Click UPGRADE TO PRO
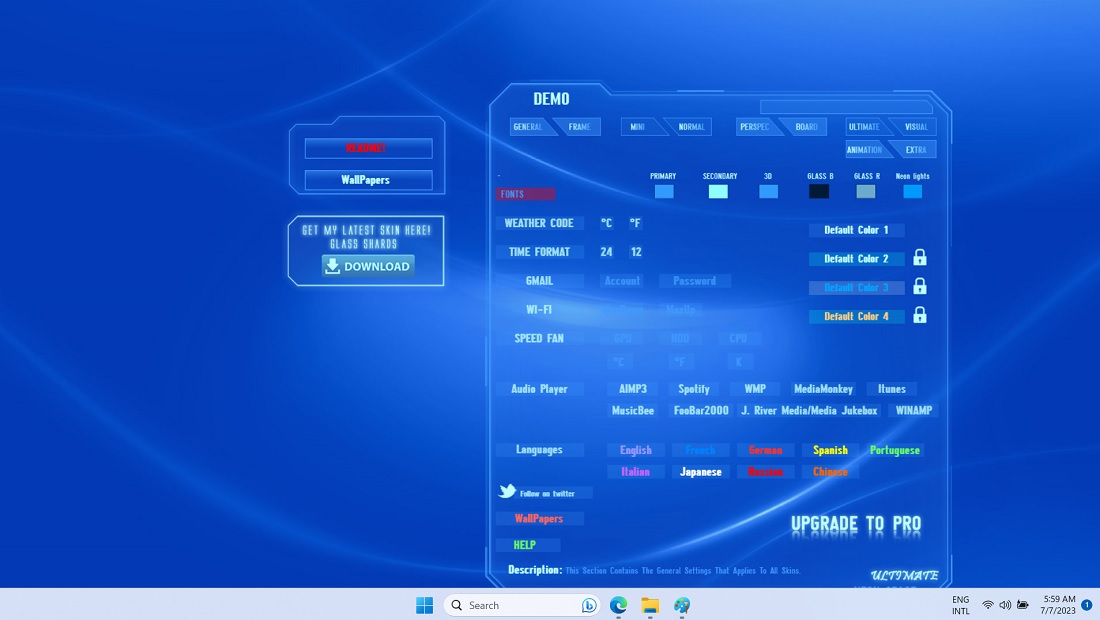This screenshot has width=1100, height=620. tap(856, 523)
